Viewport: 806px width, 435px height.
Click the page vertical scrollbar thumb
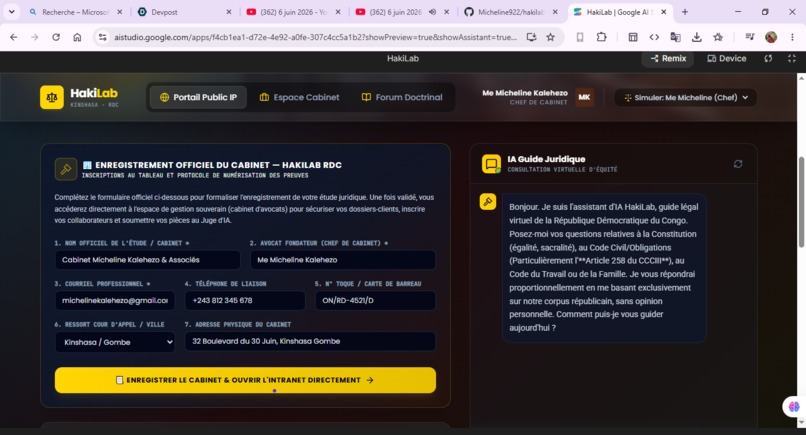pos(801,202)
